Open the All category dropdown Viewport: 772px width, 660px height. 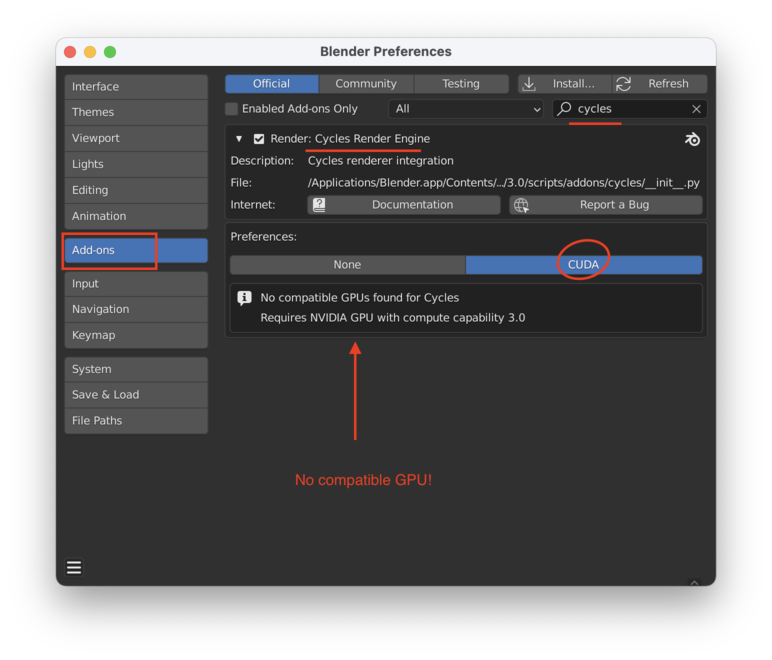[466, 109]
